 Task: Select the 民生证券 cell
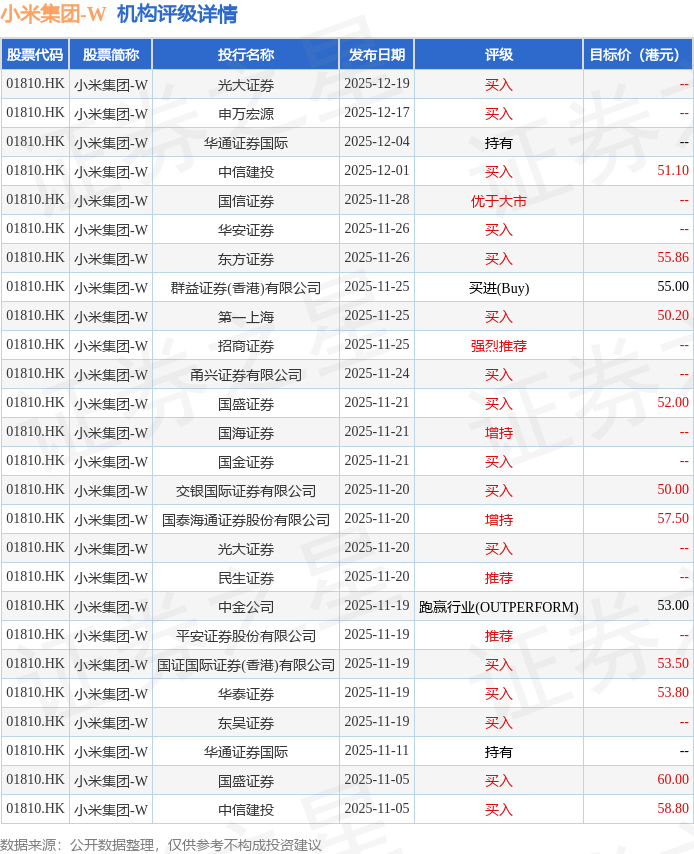(x=246, y=578)
